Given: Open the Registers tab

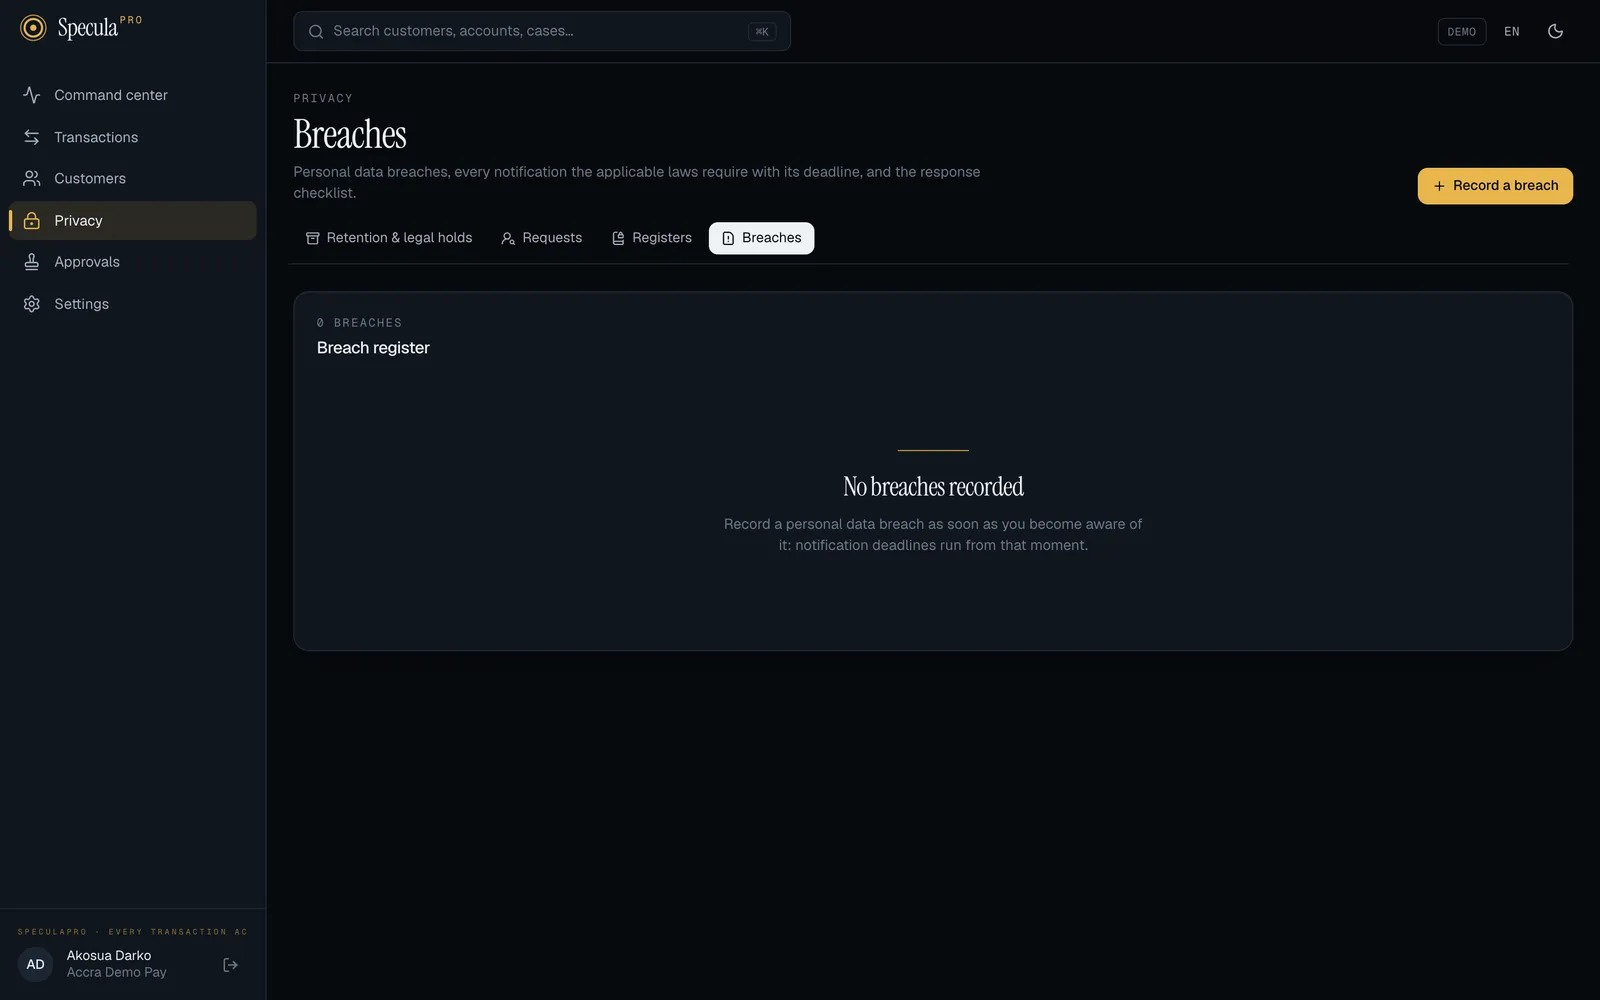Looking at the screenshot, I should tap(651, 238).
